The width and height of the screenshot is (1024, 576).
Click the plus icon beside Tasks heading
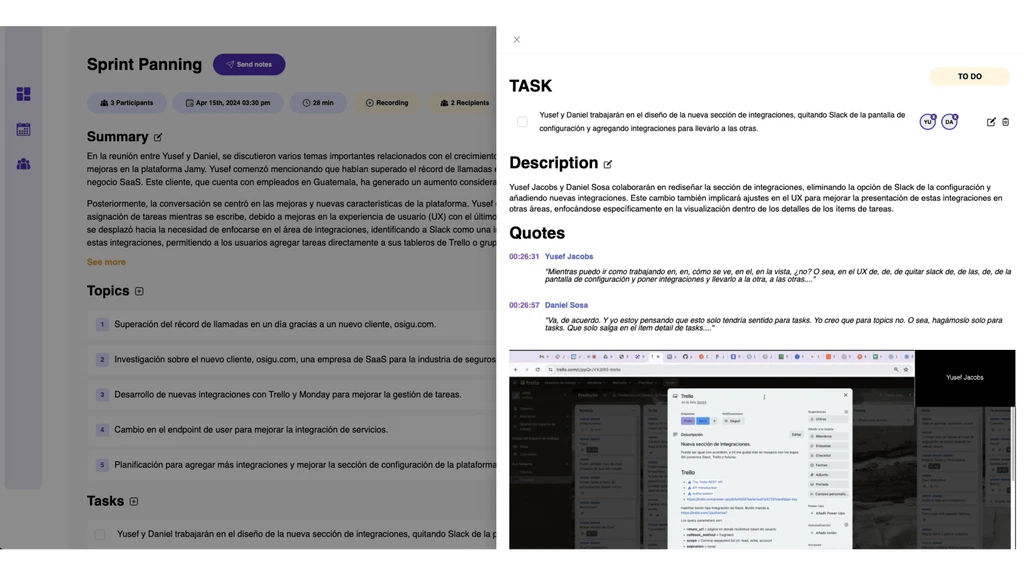click(134, 501)
